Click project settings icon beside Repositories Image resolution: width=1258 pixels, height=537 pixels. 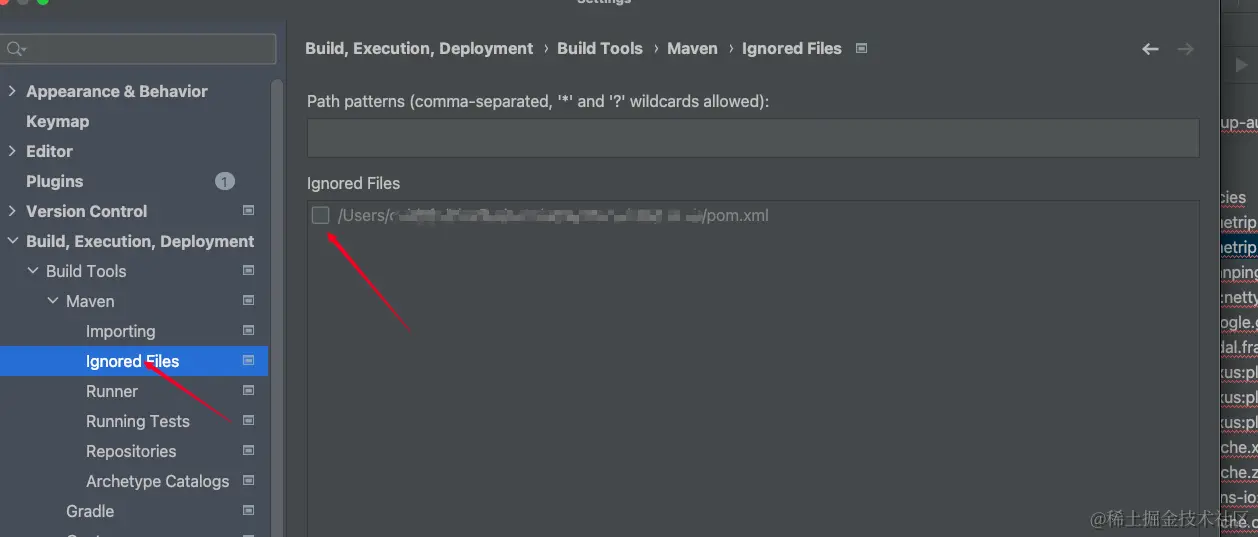[249, 451]
